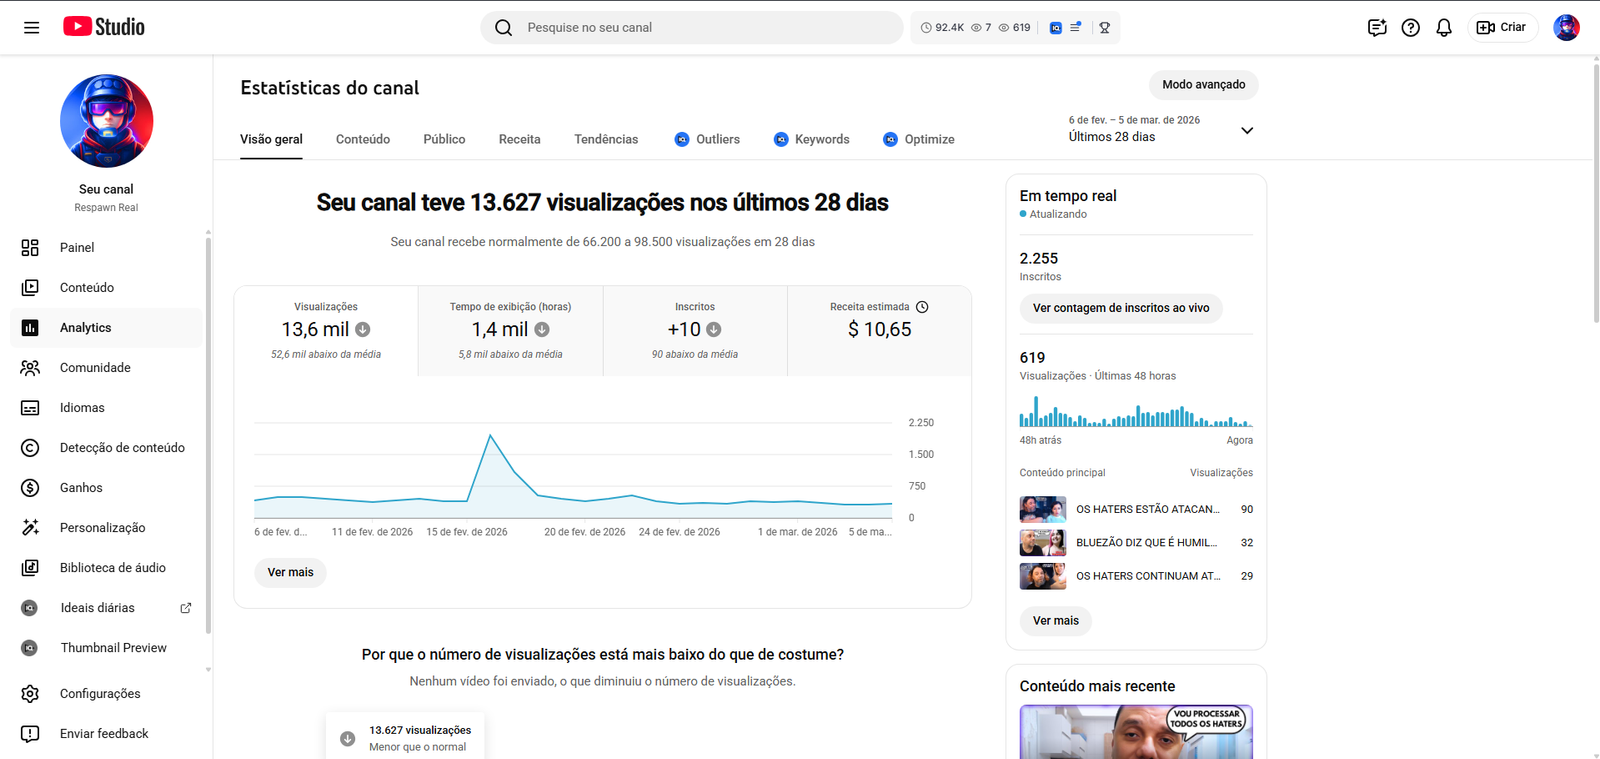
Task: Open the Outliers tab
Action: (707, 140)
